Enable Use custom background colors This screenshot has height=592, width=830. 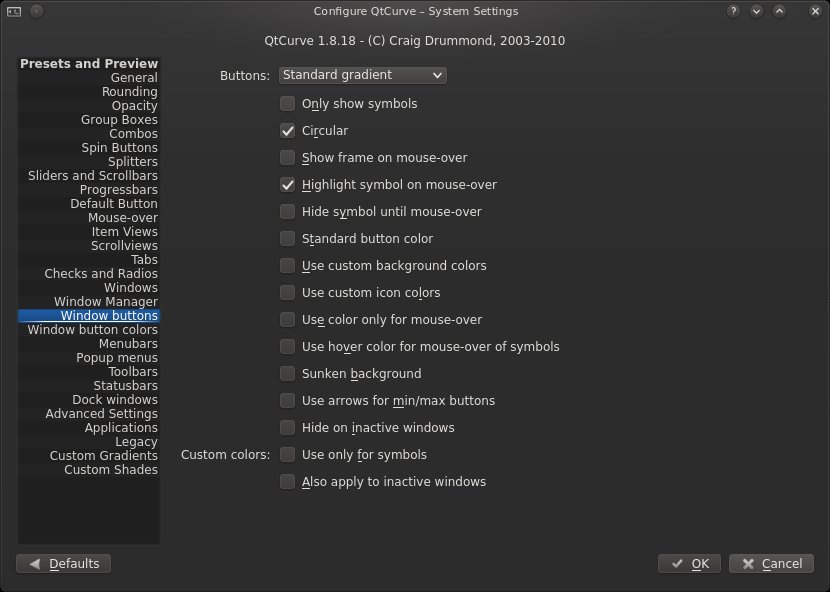click(287, 266)
